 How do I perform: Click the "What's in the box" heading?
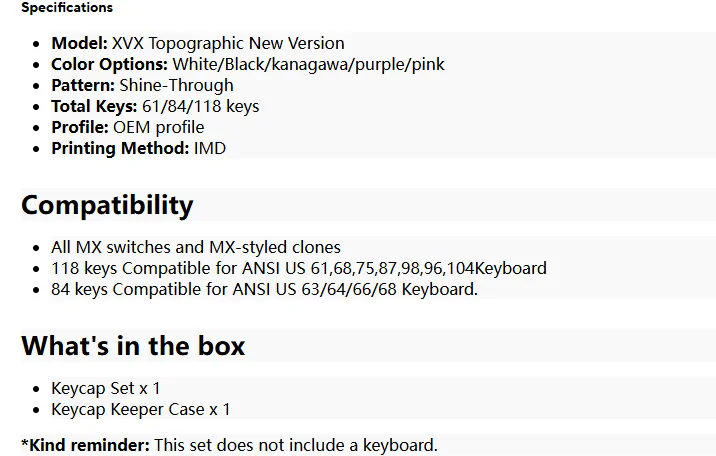[133, 346]
